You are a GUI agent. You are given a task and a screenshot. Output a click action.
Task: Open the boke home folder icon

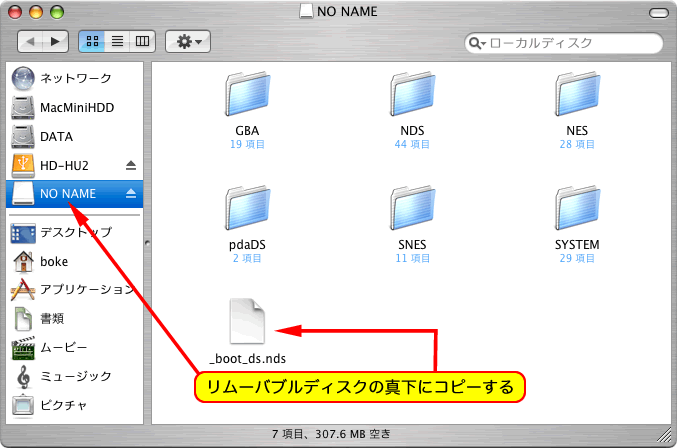click(x=23, y=262)
